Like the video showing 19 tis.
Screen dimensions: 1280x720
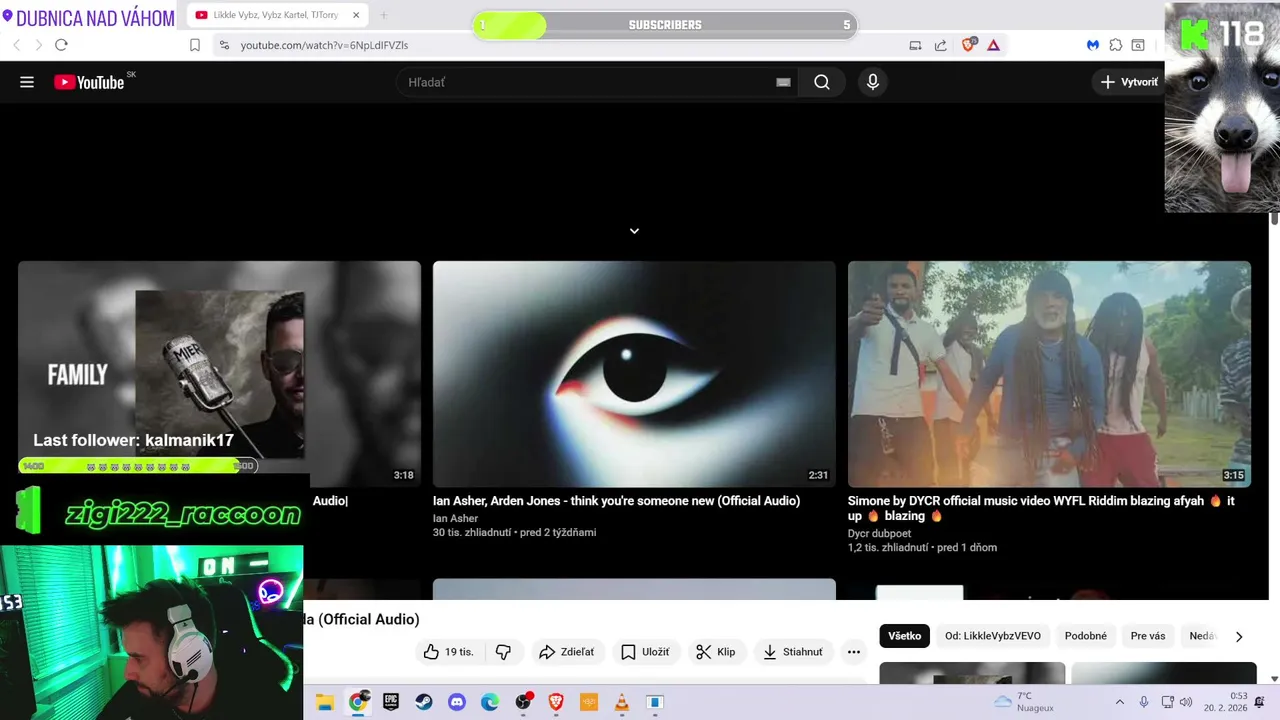[x=449, y=652]
